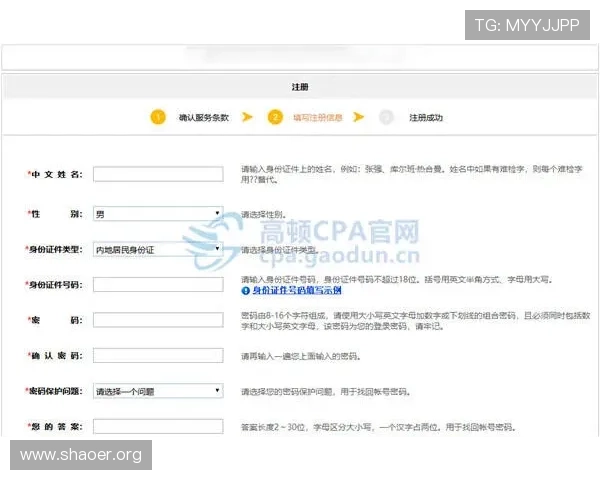Click step 1 circle icon 确认服务条款
Screen dimensions: 600x480
coord(158,117)
